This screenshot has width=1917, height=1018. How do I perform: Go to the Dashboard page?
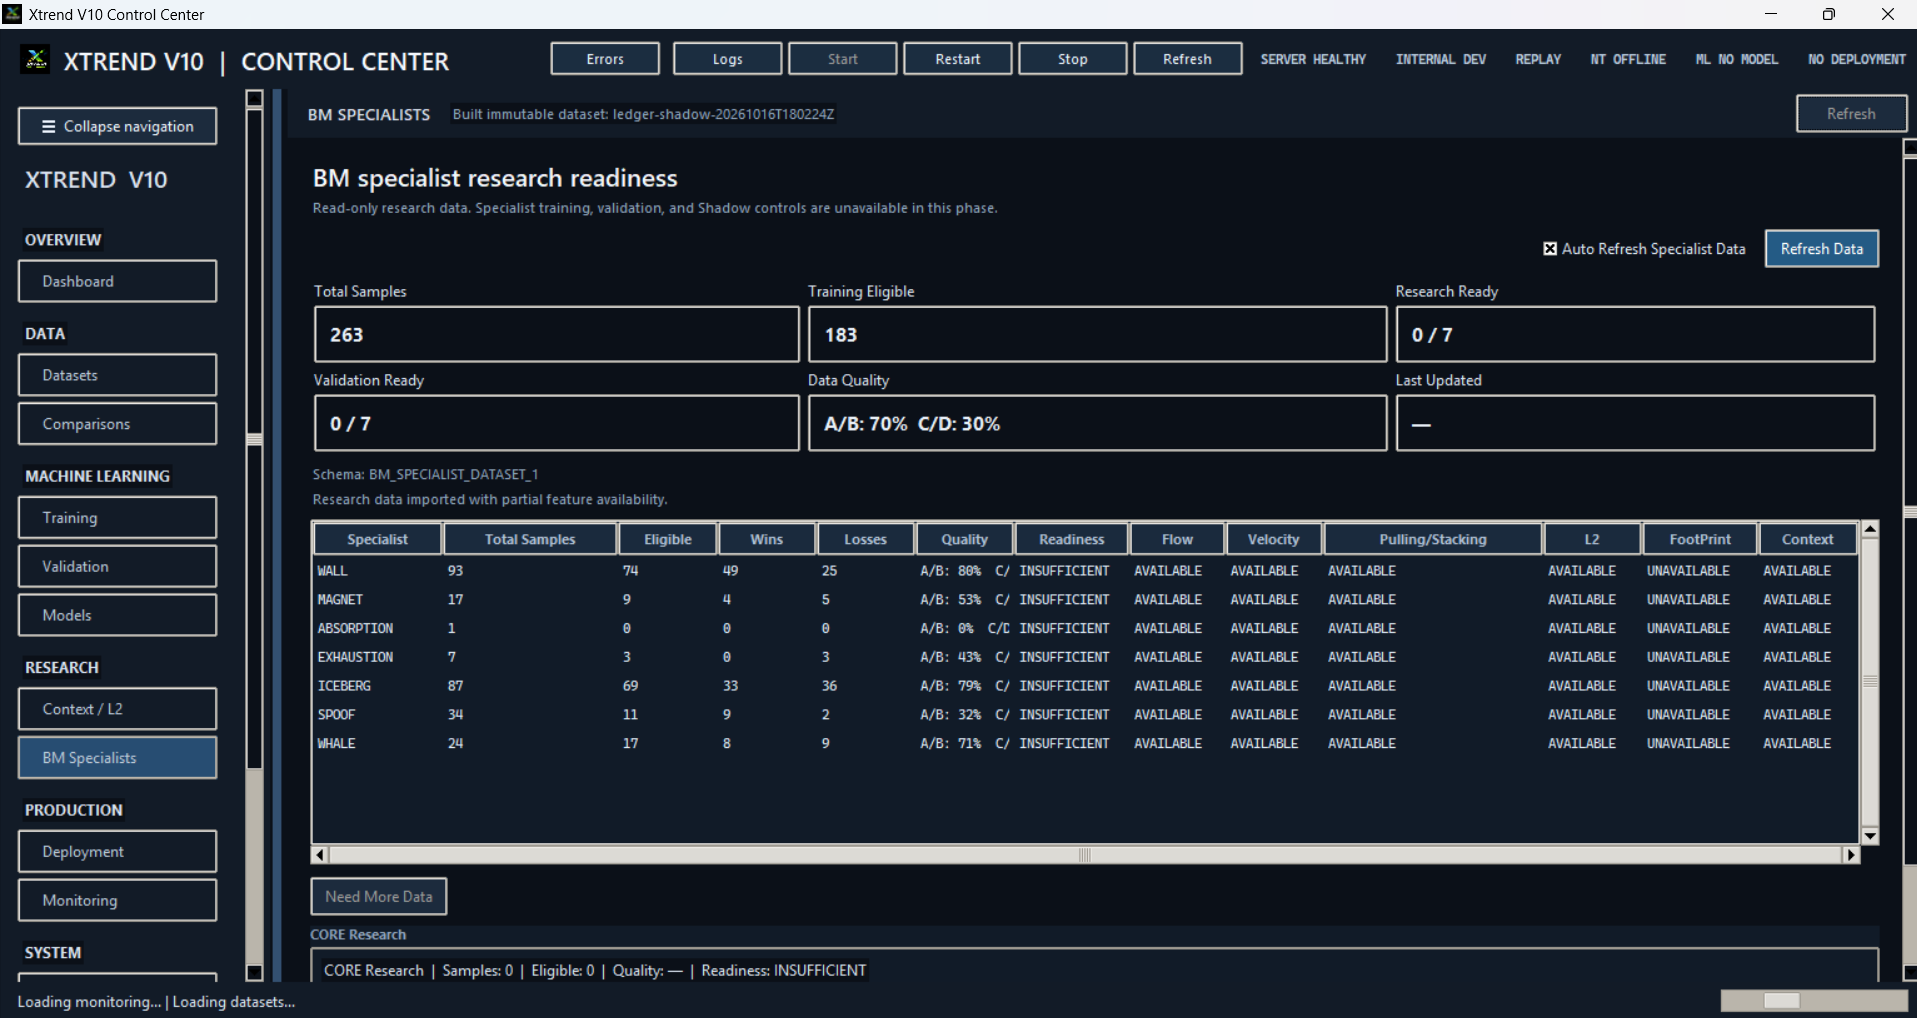click(x=117, y=281)
